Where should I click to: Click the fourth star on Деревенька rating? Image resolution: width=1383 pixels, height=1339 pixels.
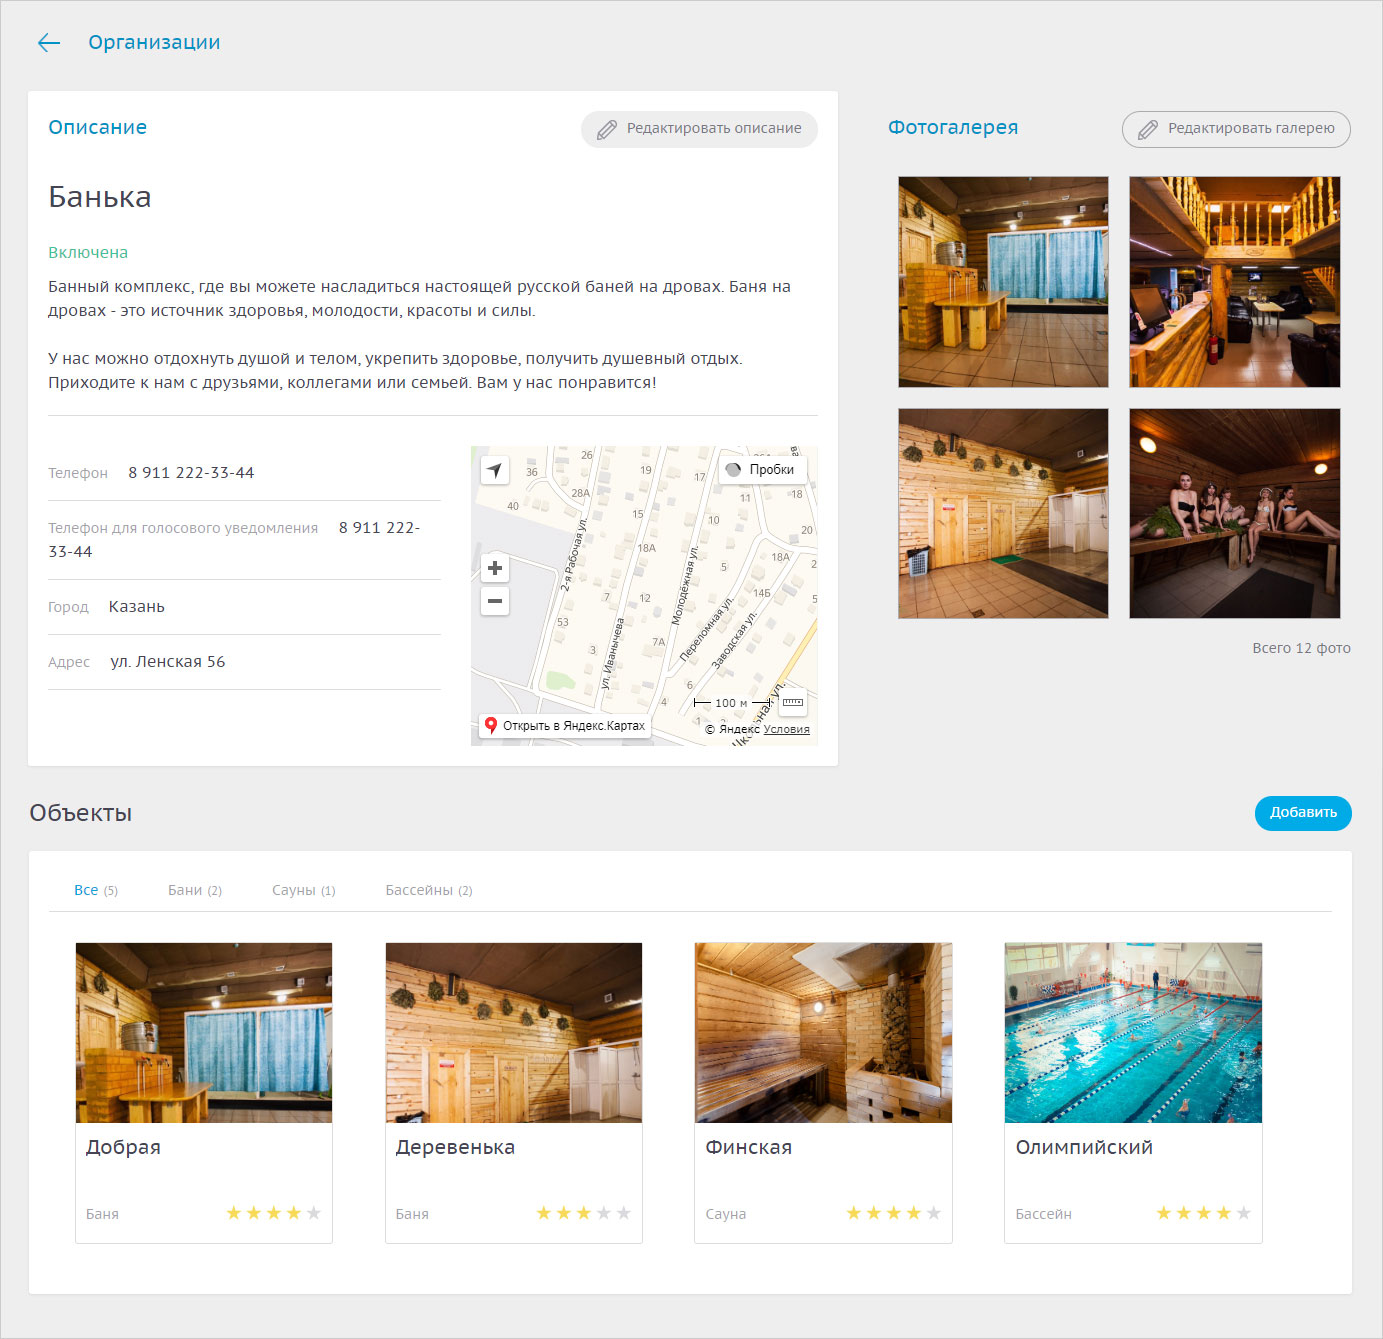(604, 1213)
